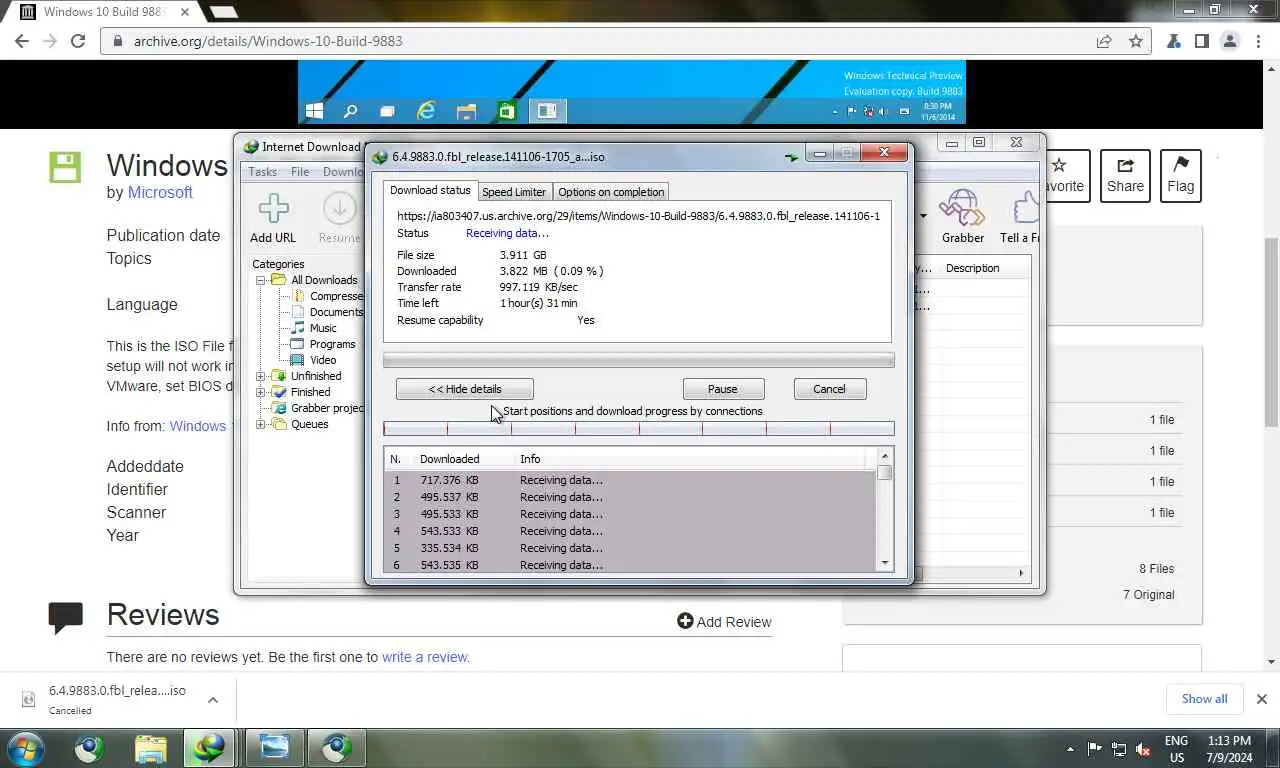
Task: Toggle the Chrome side panel icon
Action: click(1201, 41)
